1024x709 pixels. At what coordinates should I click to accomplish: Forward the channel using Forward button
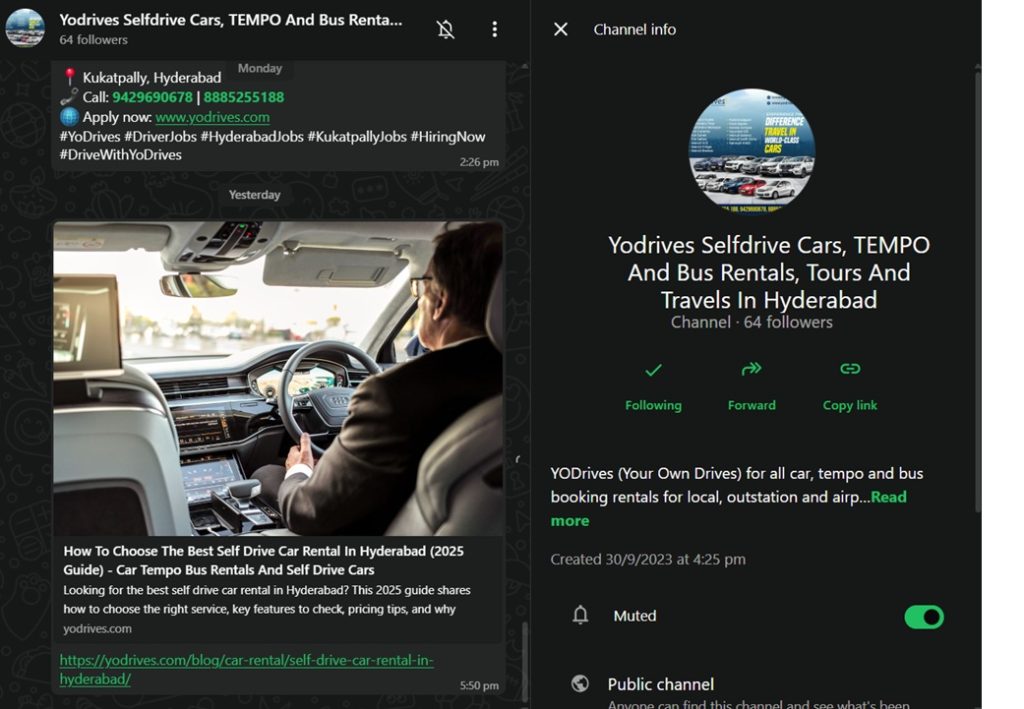coord(752,387)
